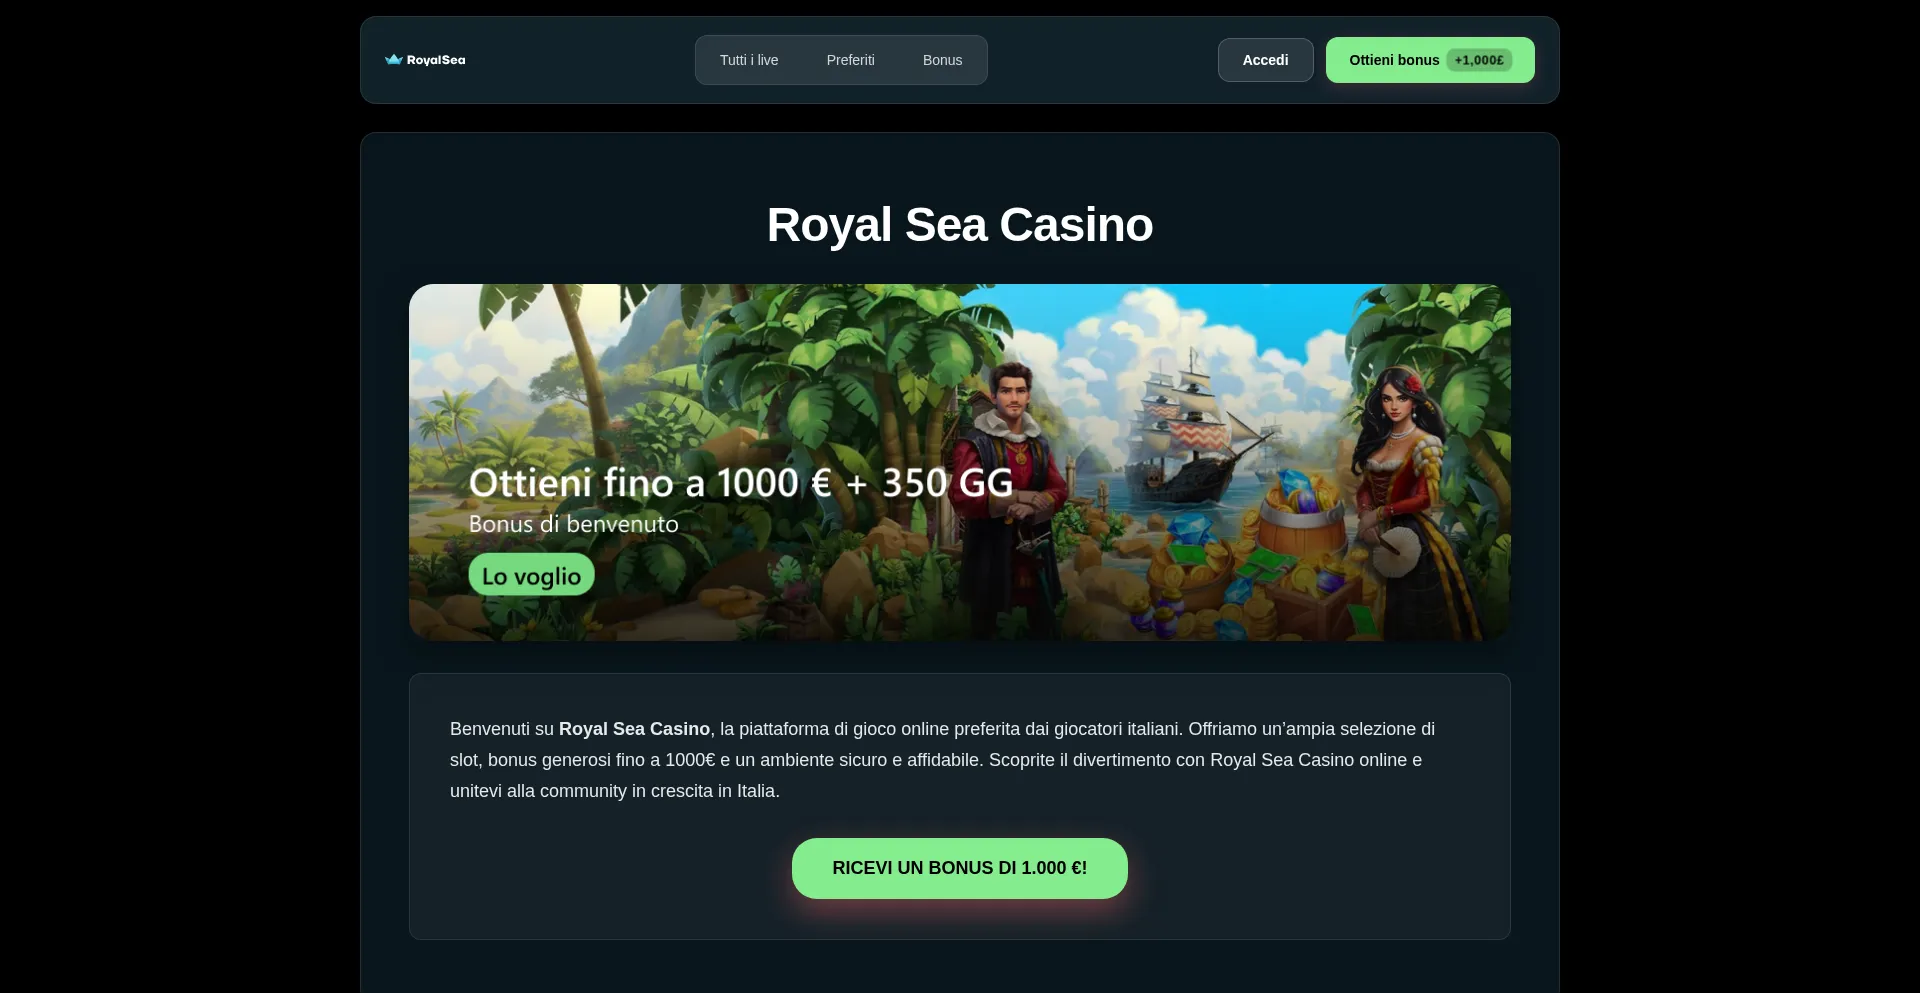Click the RoyalSea wordmark text in header
The image size is (1920, 993).
(x=436, y=60)
